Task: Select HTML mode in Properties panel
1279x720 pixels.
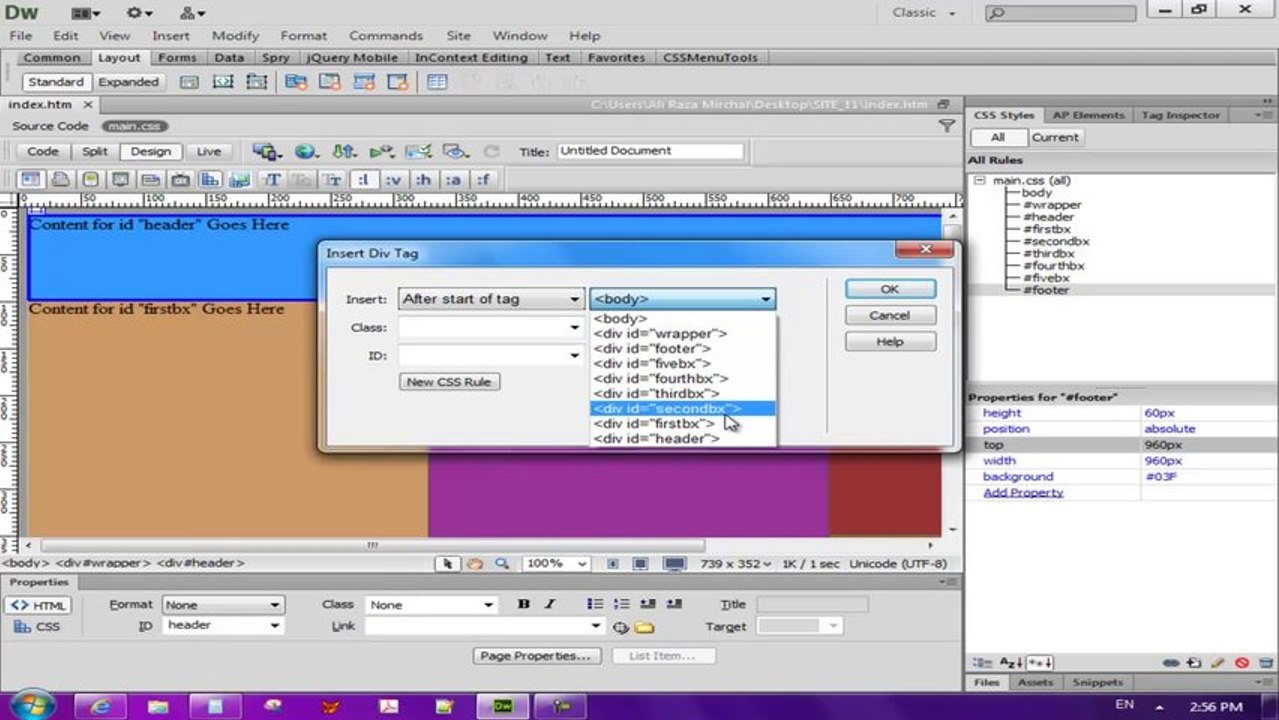Action: (38, 606)
